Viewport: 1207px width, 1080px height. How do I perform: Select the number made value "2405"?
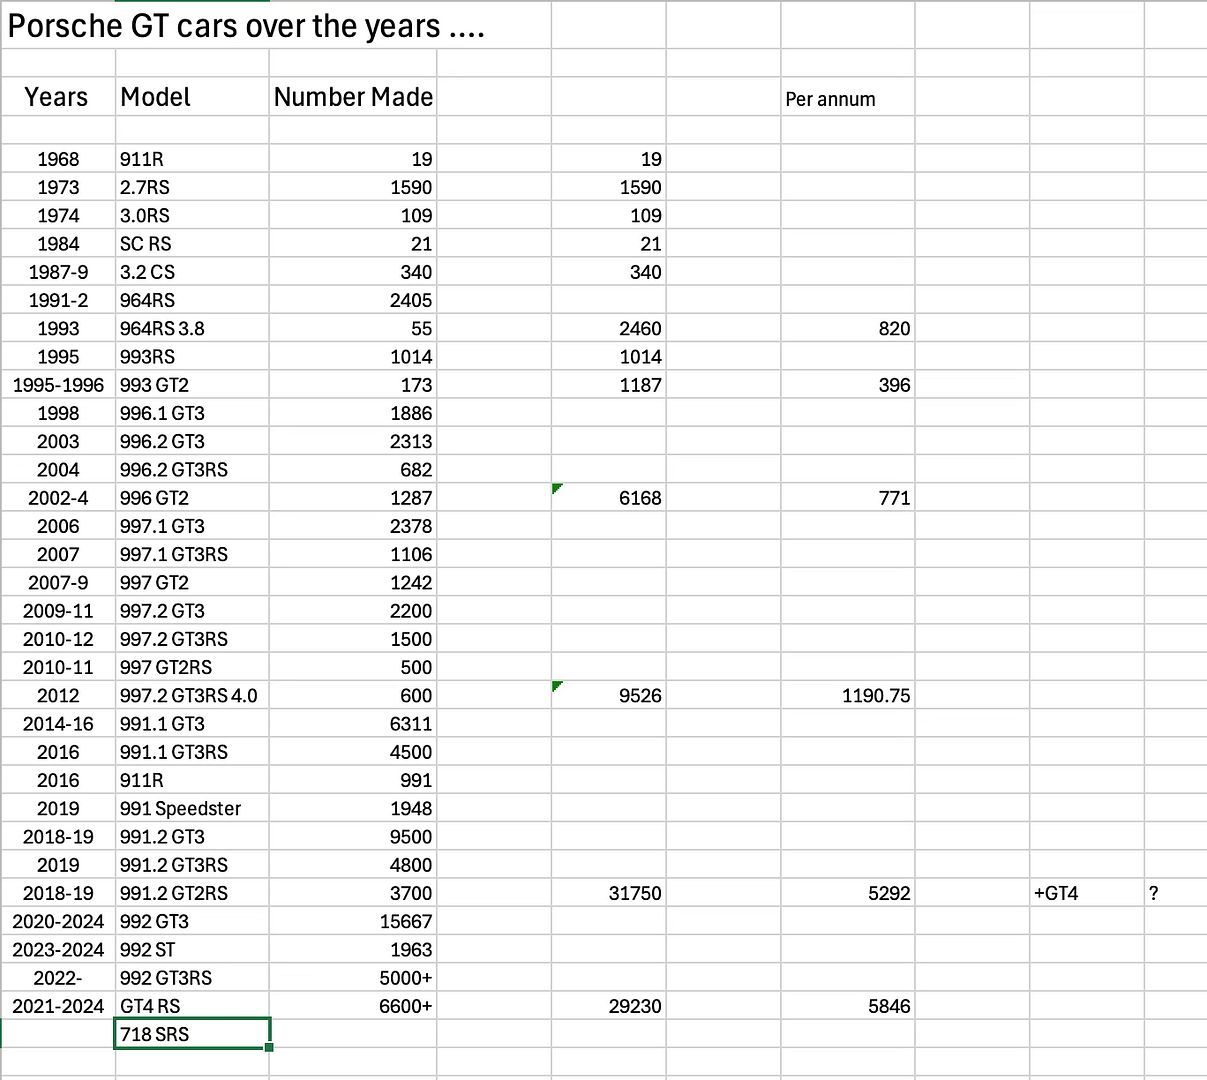(x=352, y=300)
